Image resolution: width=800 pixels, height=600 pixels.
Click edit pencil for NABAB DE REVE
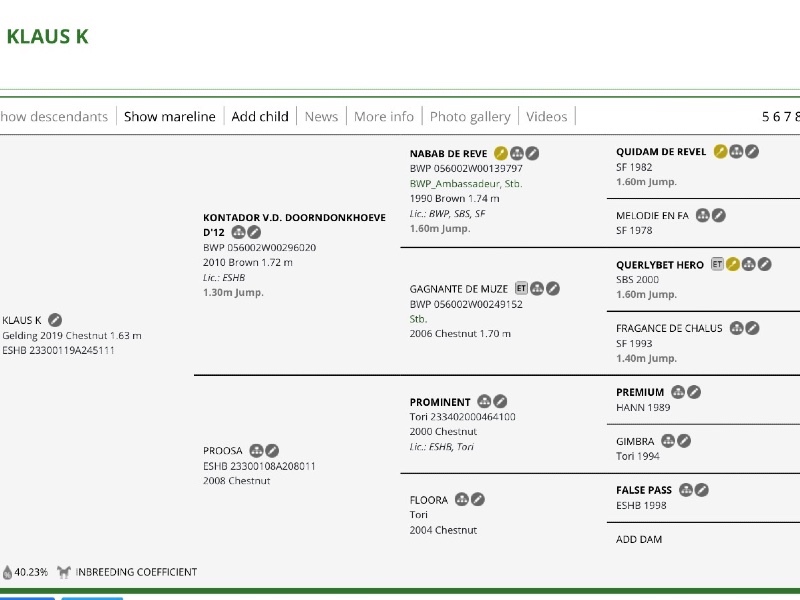[532, 153]
